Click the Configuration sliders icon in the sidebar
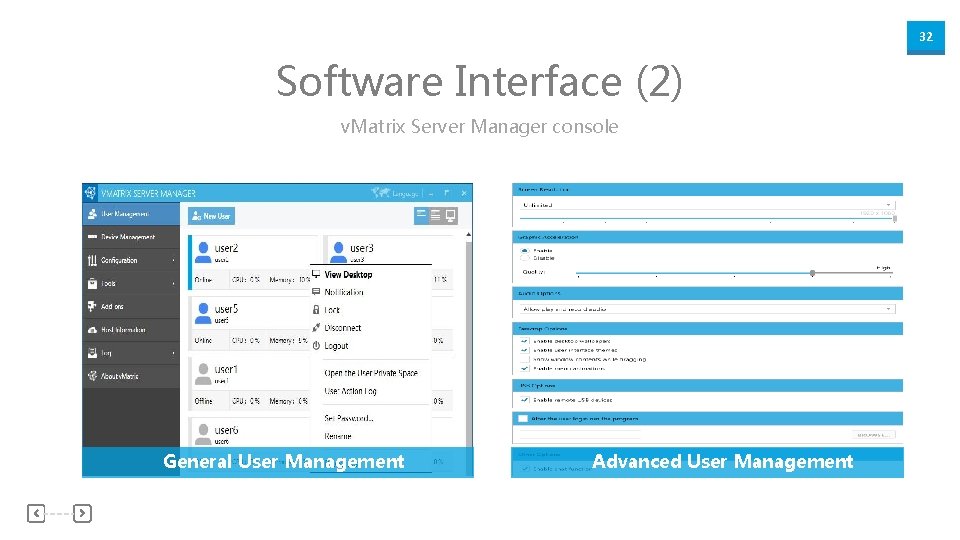This screenshot has height=540, width=960. [x=92, y=260]
